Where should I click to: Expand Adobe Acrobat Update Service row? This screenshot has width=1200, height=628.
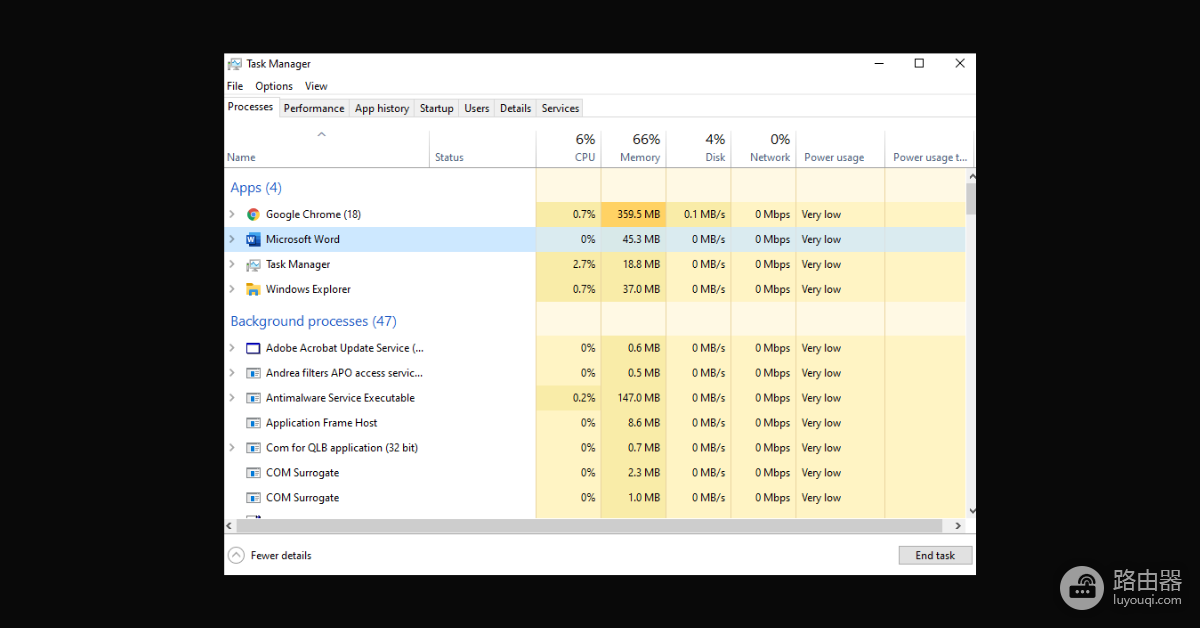pyautogui.click(x=232, y=348)
